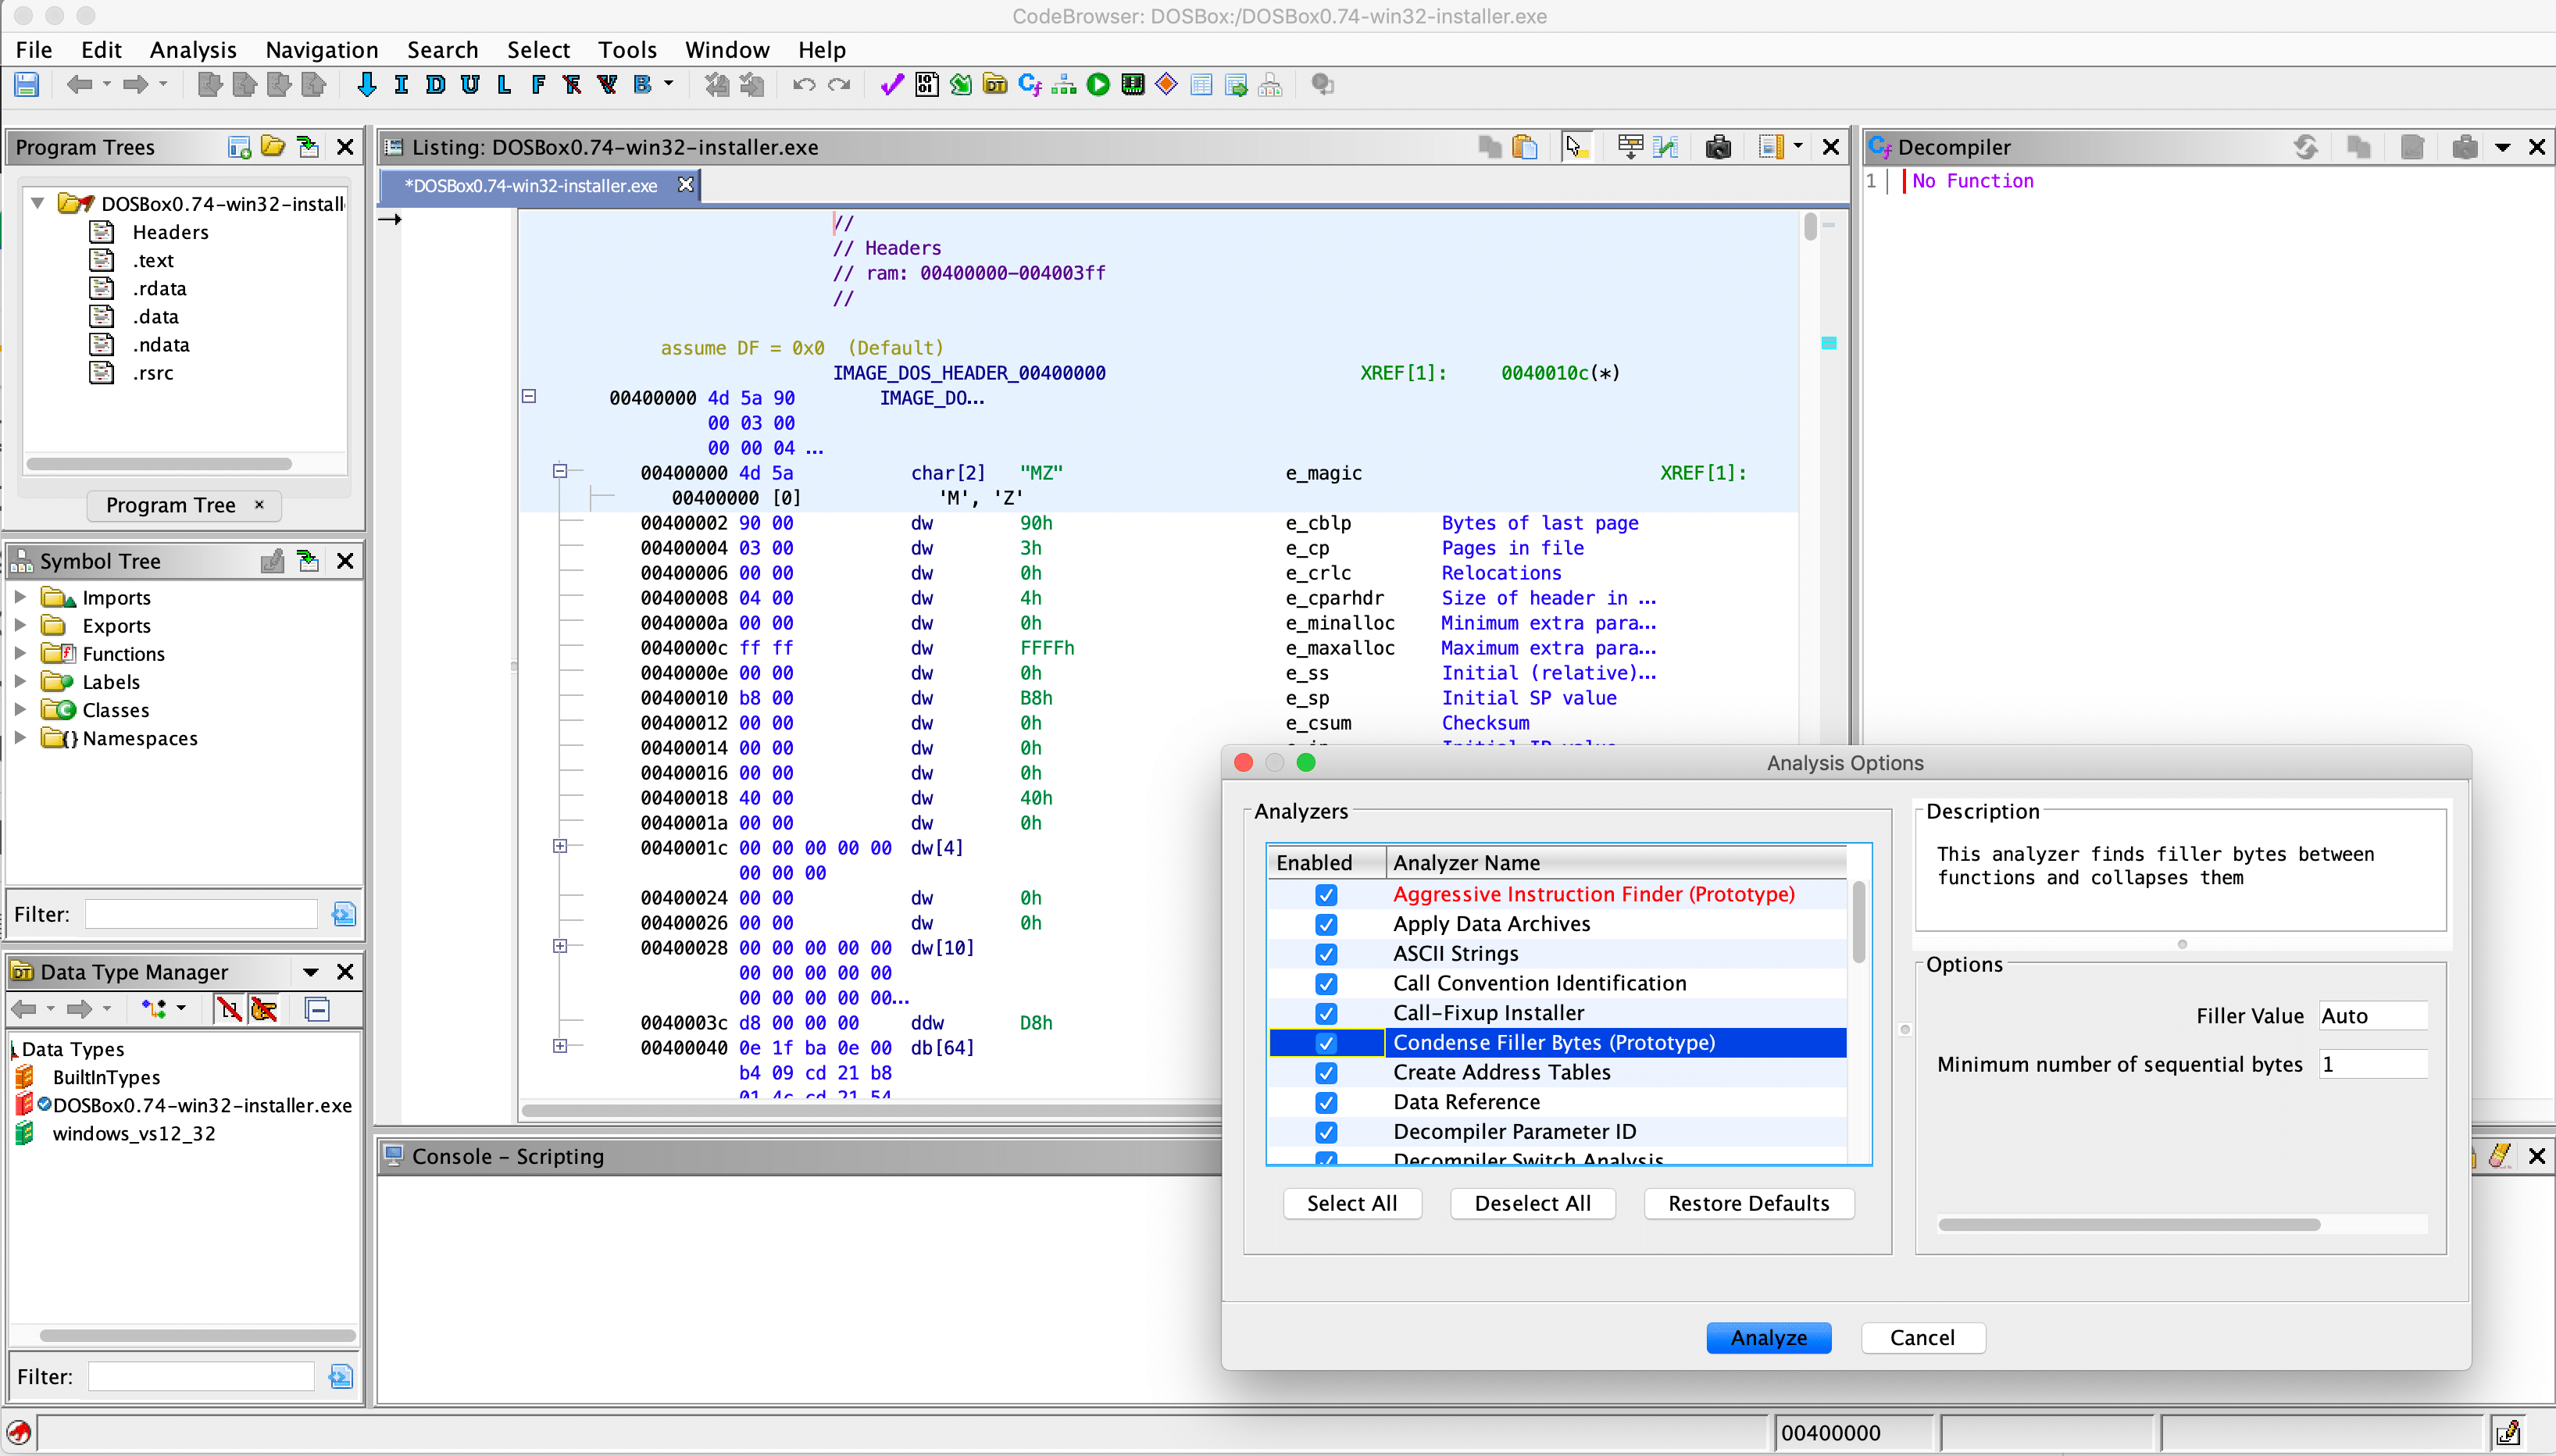
Task: Uncheck Apply Data Archives analyzer
Action: 1326,924
